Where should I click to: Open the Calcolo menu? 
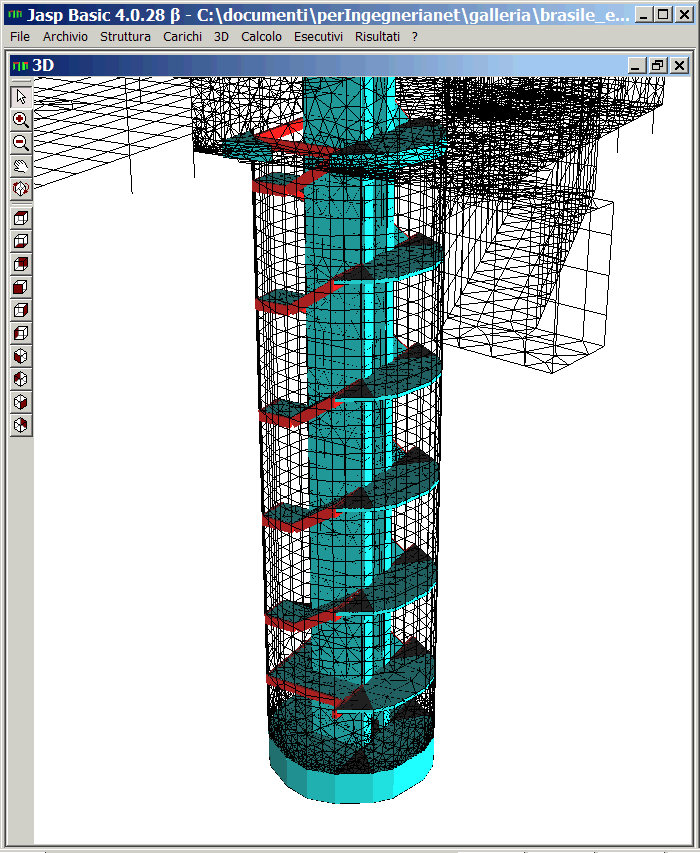click(x=261, y=36)
